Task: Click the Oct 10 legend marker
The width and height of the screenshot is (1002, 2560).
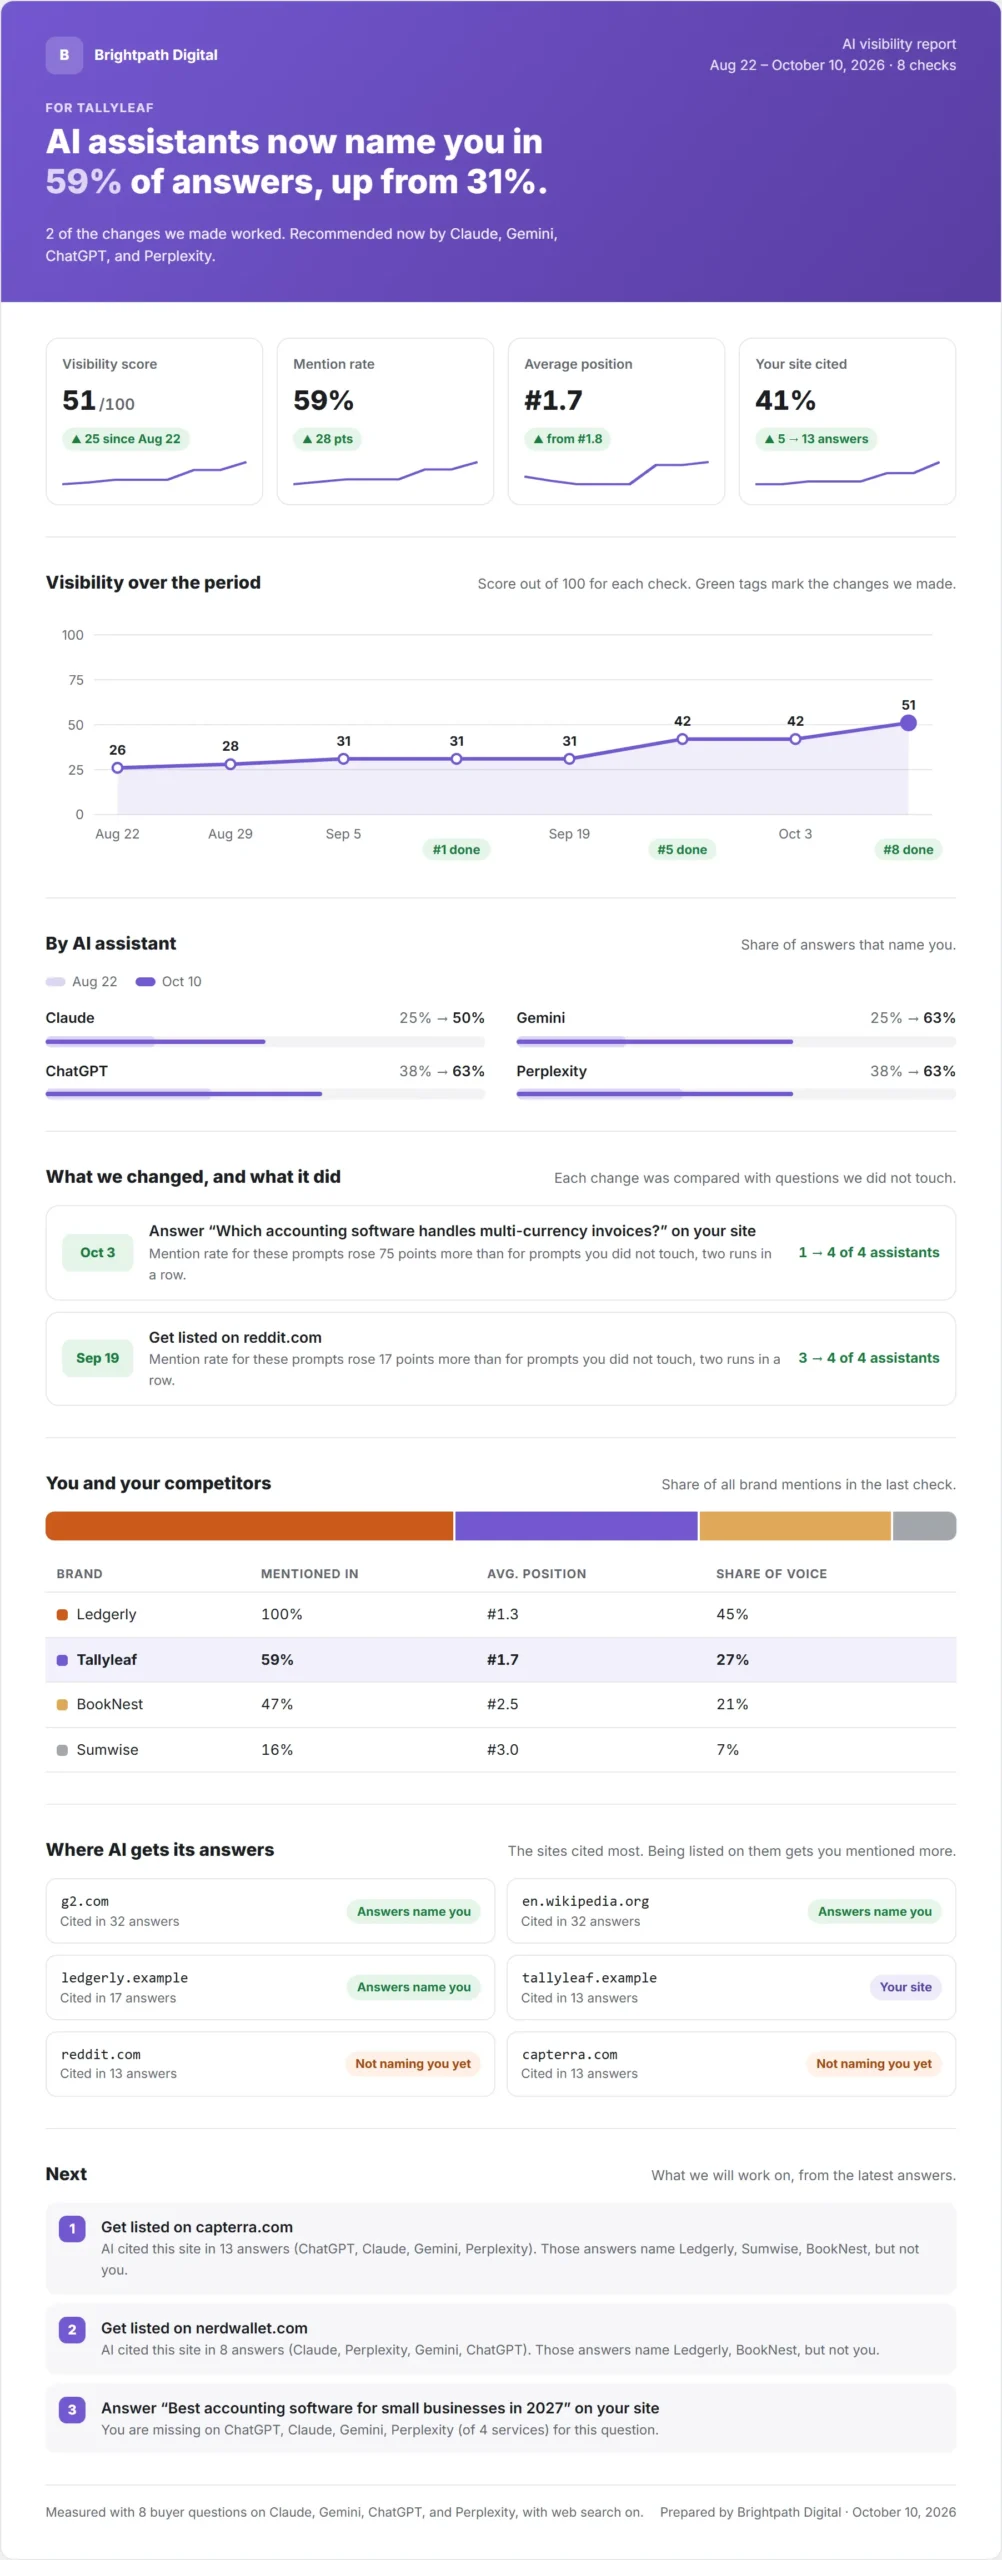Action: pyautogui.click(x=145, y=982)
